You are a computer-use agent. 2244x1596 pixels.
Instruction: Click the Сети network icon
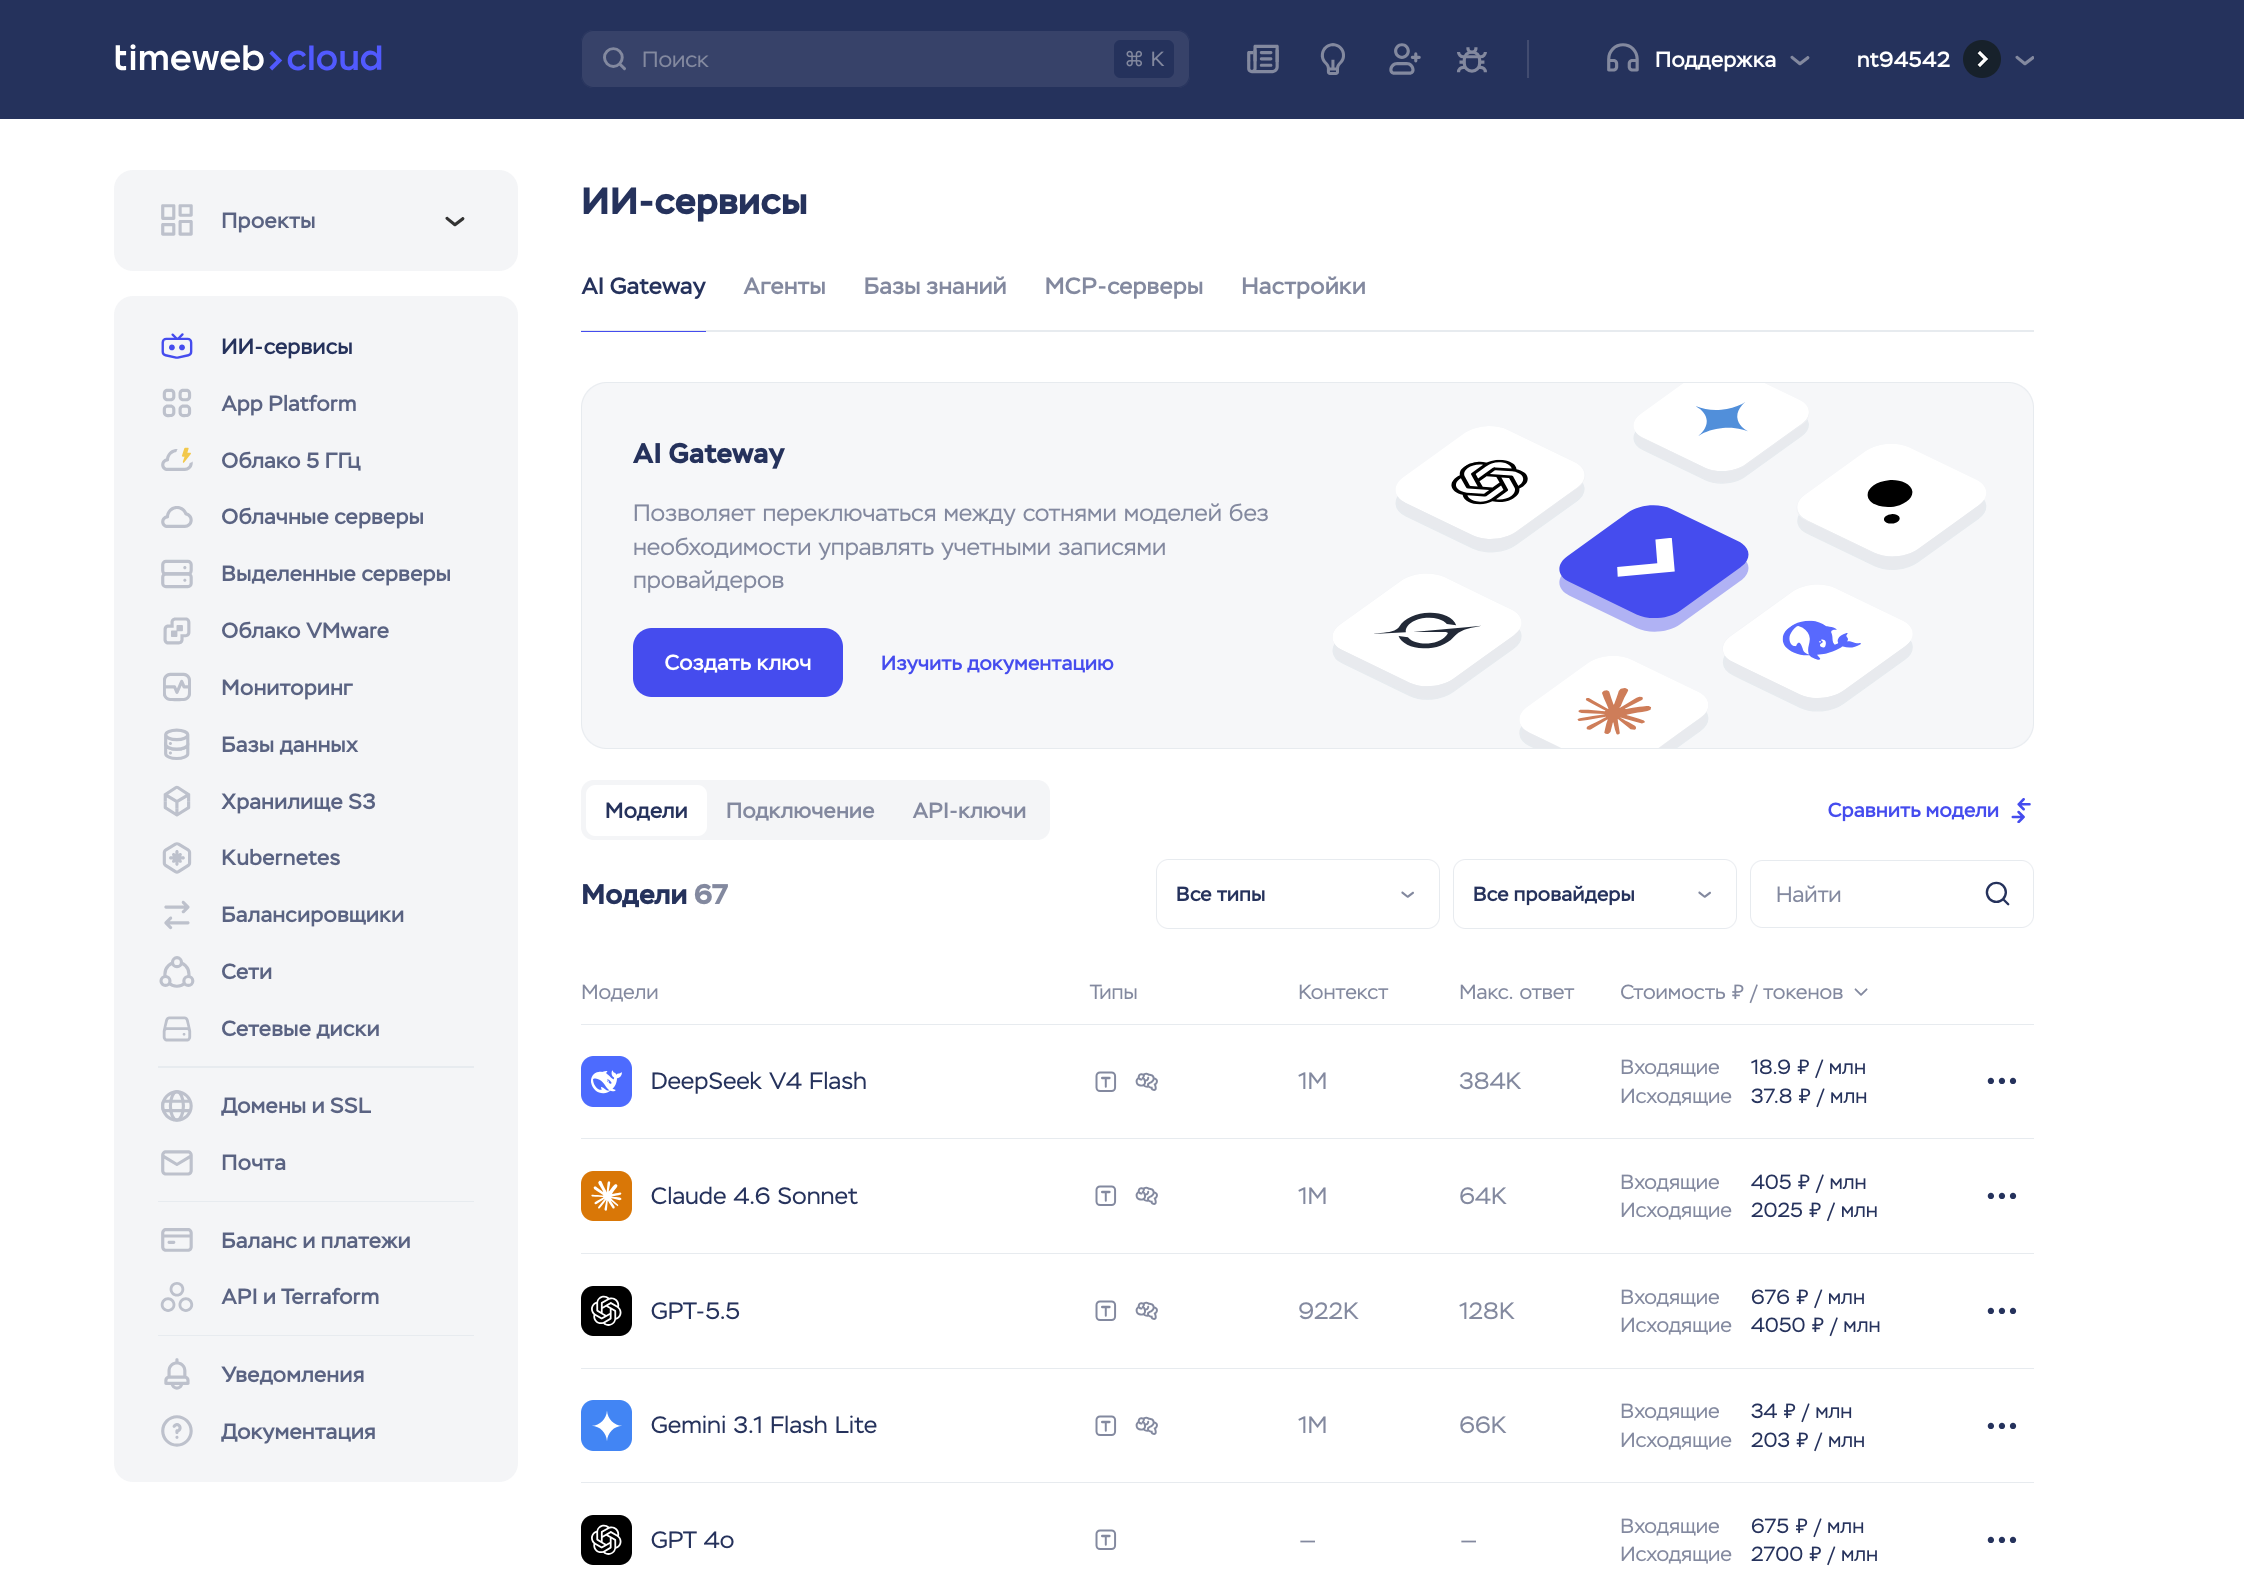(177, 971)
